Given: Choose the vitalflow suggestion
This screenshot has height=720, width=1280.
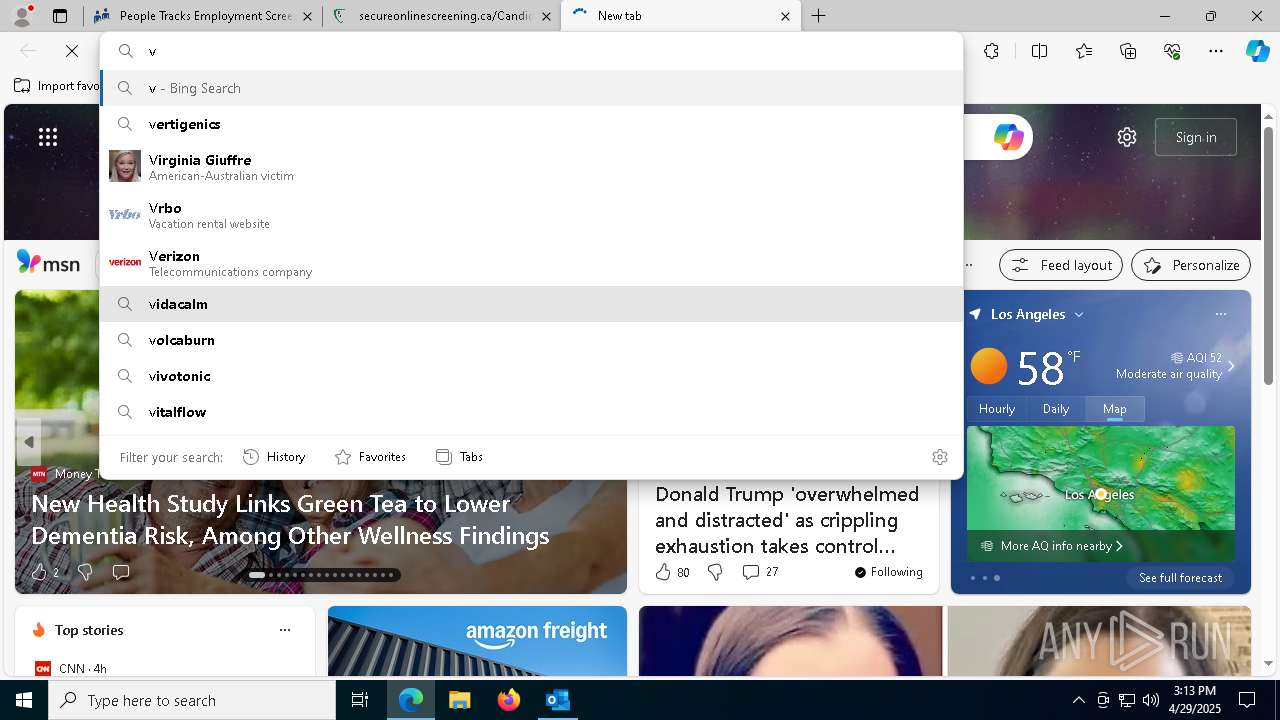Looking at the screenshot, I should 531,412.
